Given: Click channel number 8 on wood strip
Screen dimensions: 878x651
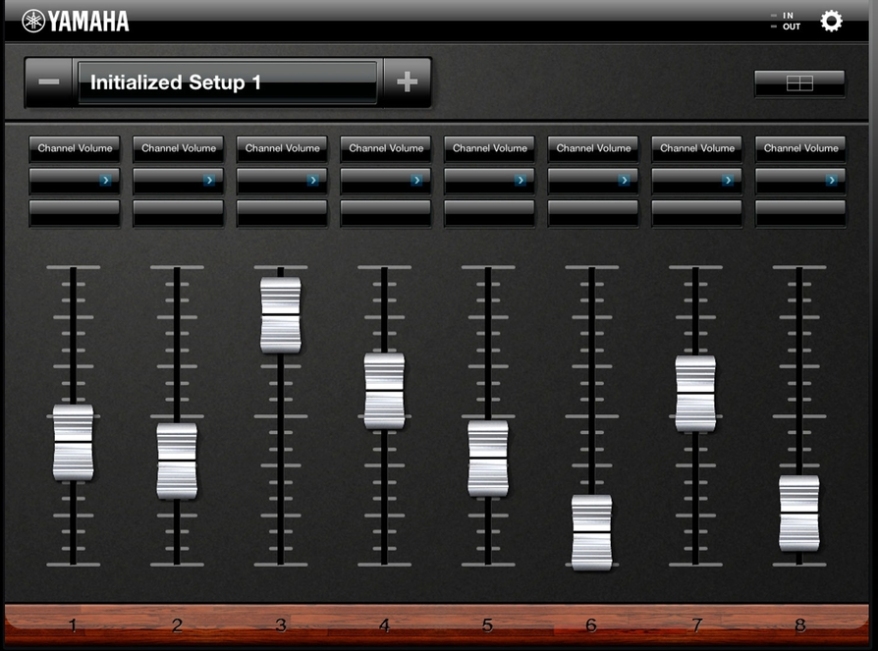Looking at the screenshot, I should [x=800, y=625].
